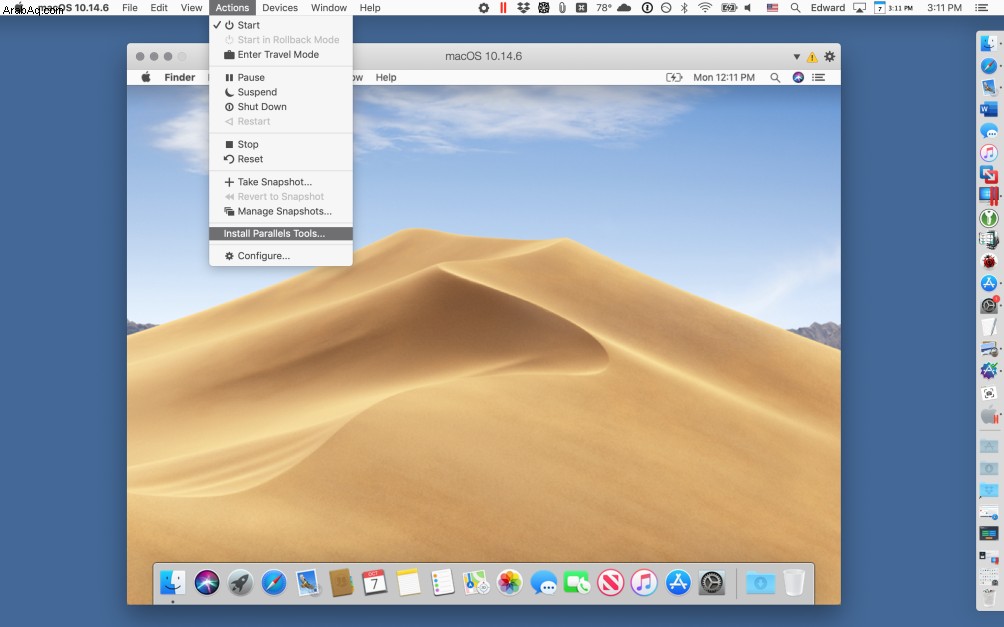Screen dimensions: 1004x627
Task: Open Messages in the host side Dock
Action: tap(989, 131)
